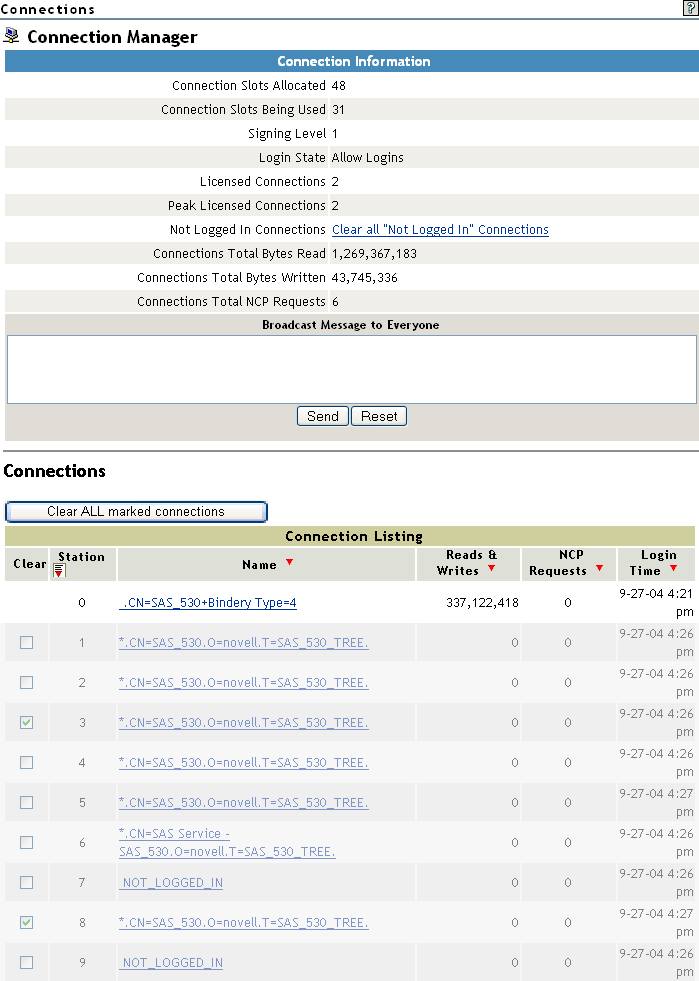Open station 2 connection name link
This screenshot has height=981, width=699.
[x=243, y=683]
